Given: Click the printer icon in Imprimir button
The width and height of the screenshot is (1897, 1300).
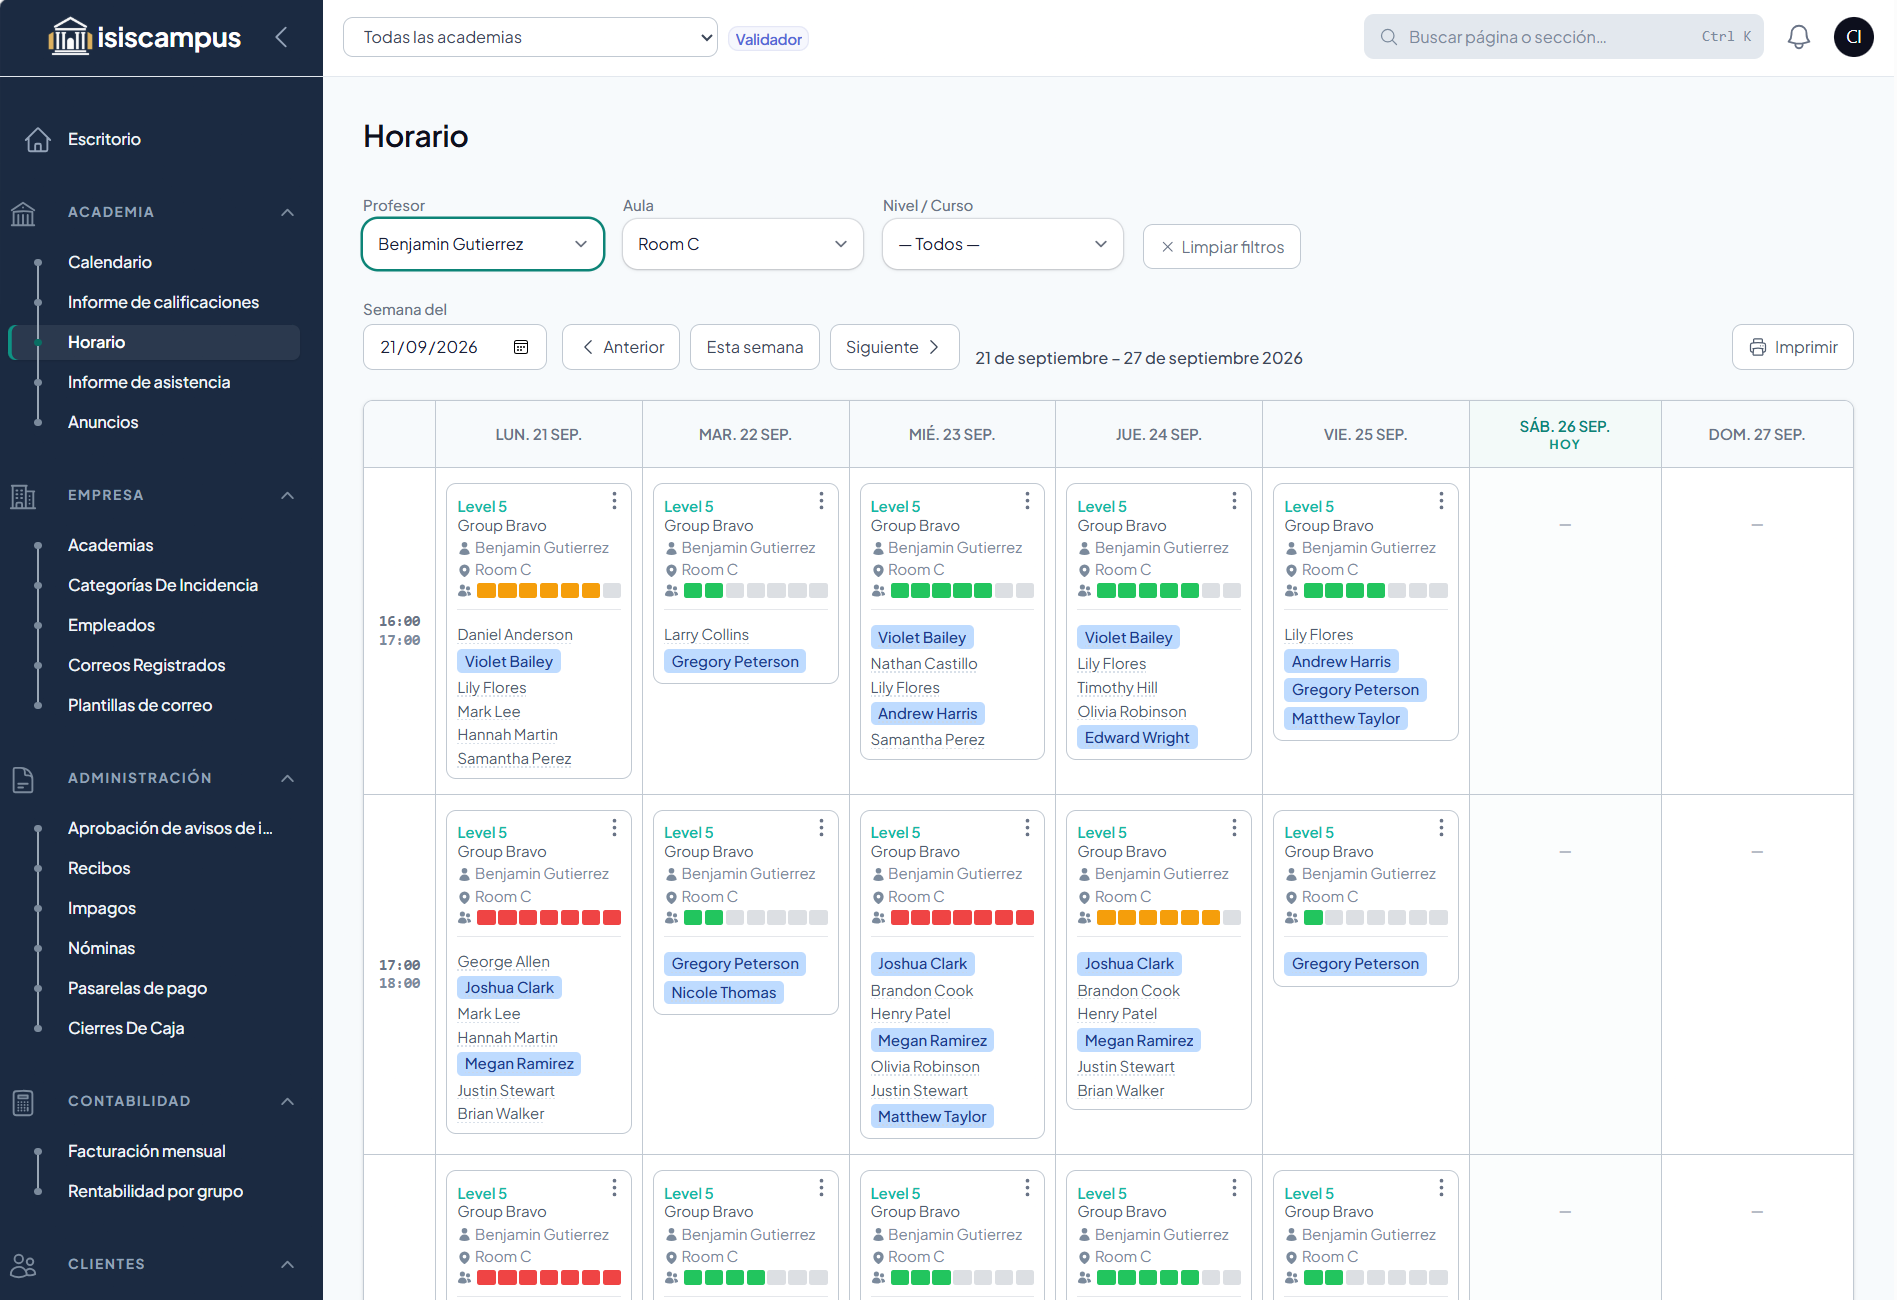Looking at the screenshot, I should (x=1758, y=347).
